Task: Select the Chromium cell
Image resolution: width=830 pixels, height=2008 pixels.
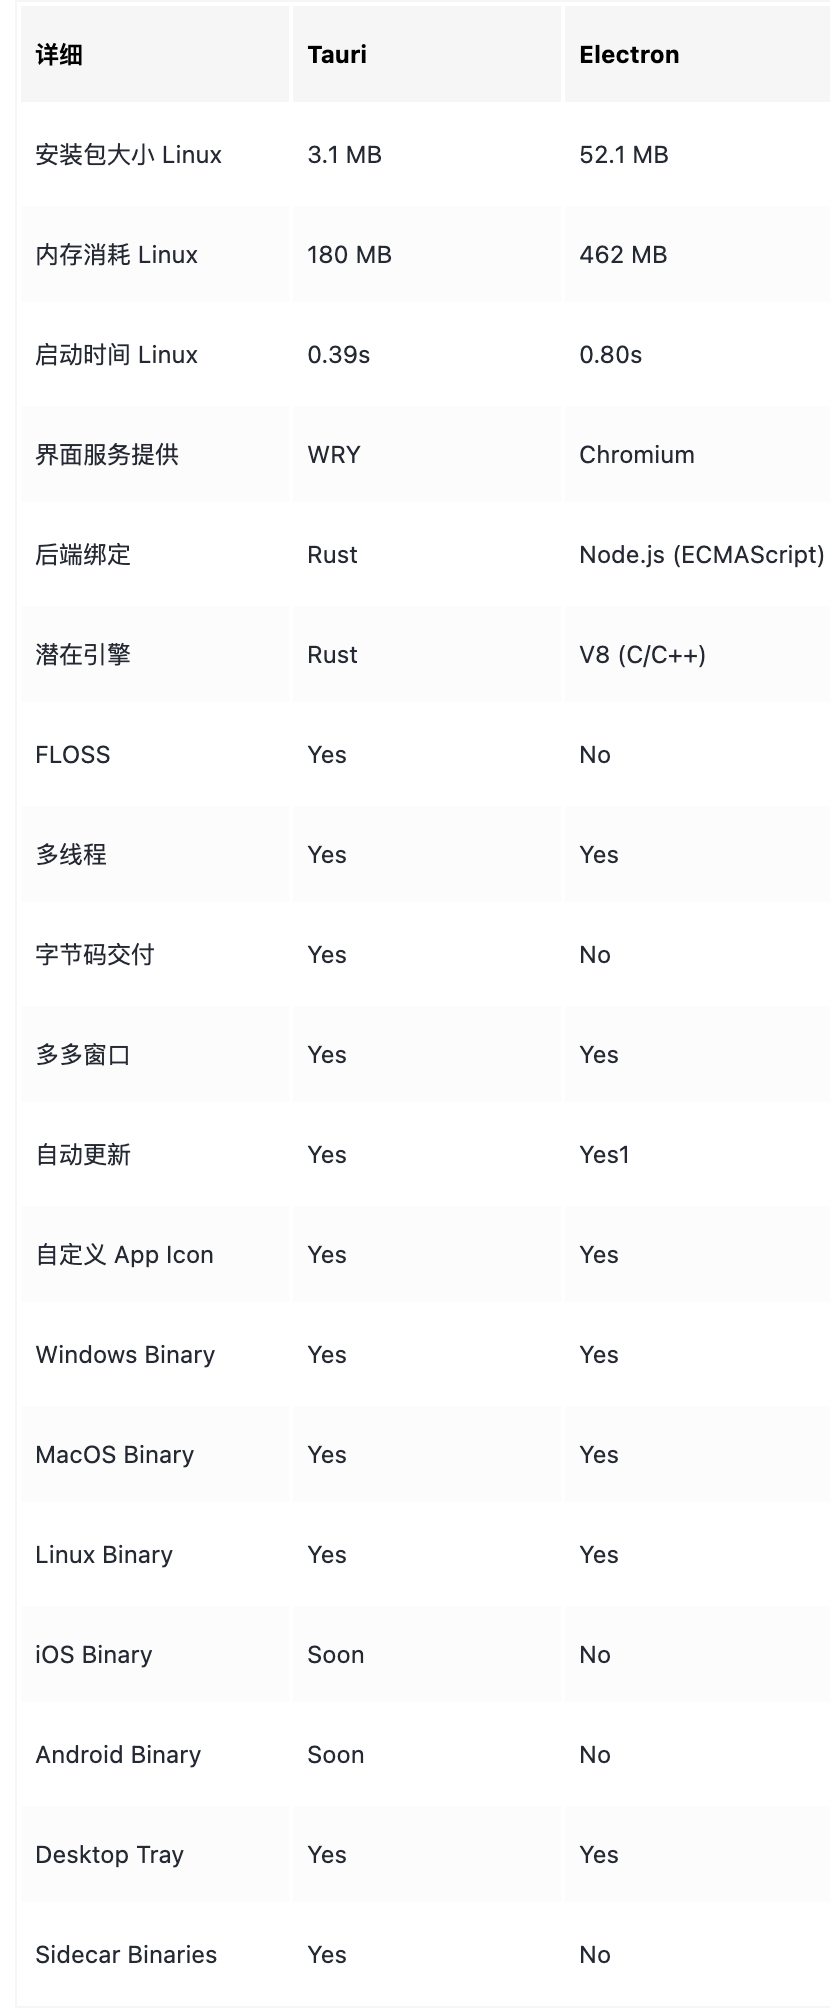Action: coord(636,455)
